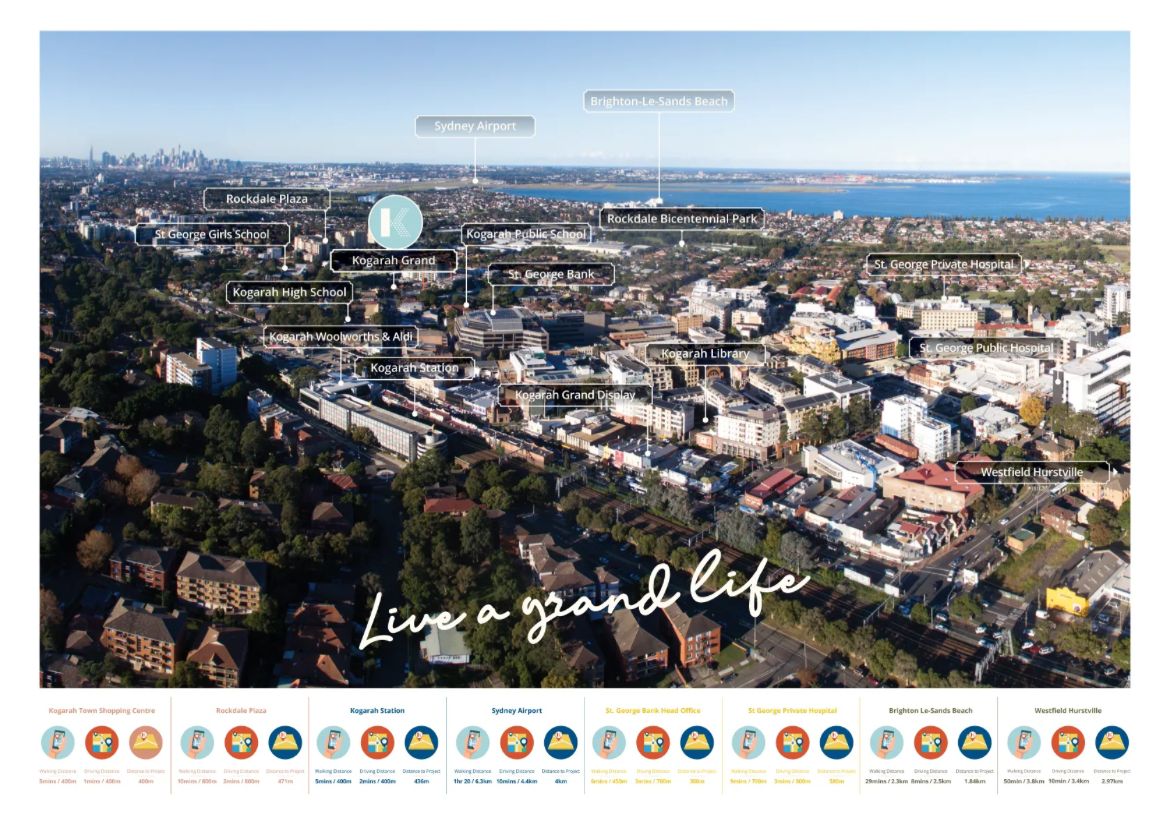Screen dimensions: 1170x815
Task: Click driving distance icon under Brighton Le-Sands Beach
Action: [930, 742]
